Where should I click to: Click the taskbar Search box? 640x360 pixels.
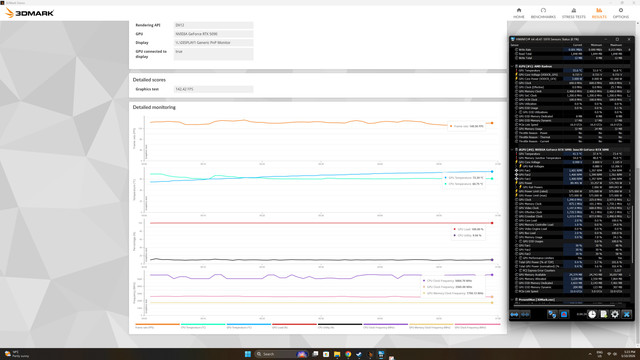(281, 354)
